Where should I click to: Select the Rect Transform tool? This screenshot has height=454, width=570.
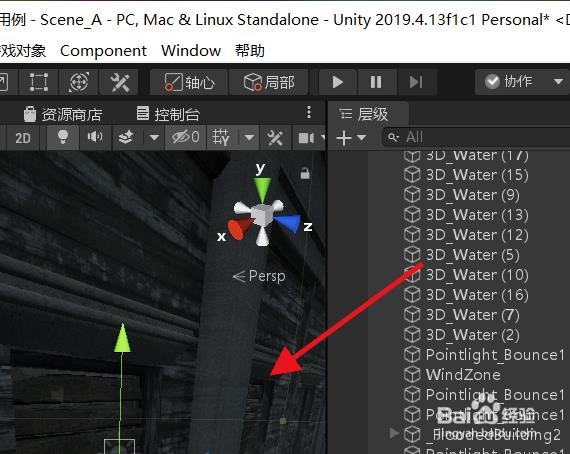39,82
